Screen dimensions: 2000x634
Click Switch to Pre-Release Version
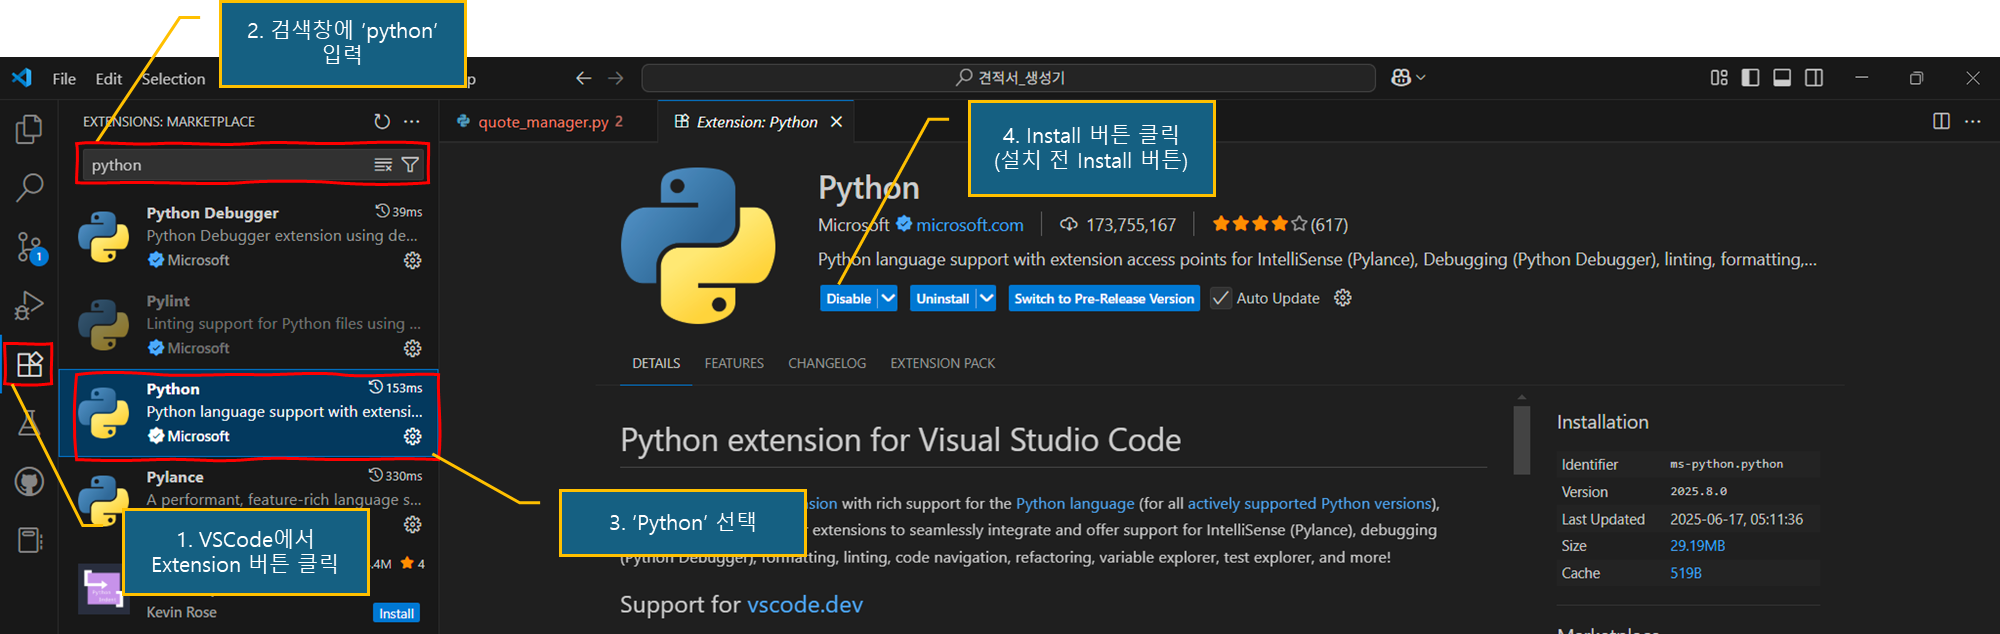1104,298
